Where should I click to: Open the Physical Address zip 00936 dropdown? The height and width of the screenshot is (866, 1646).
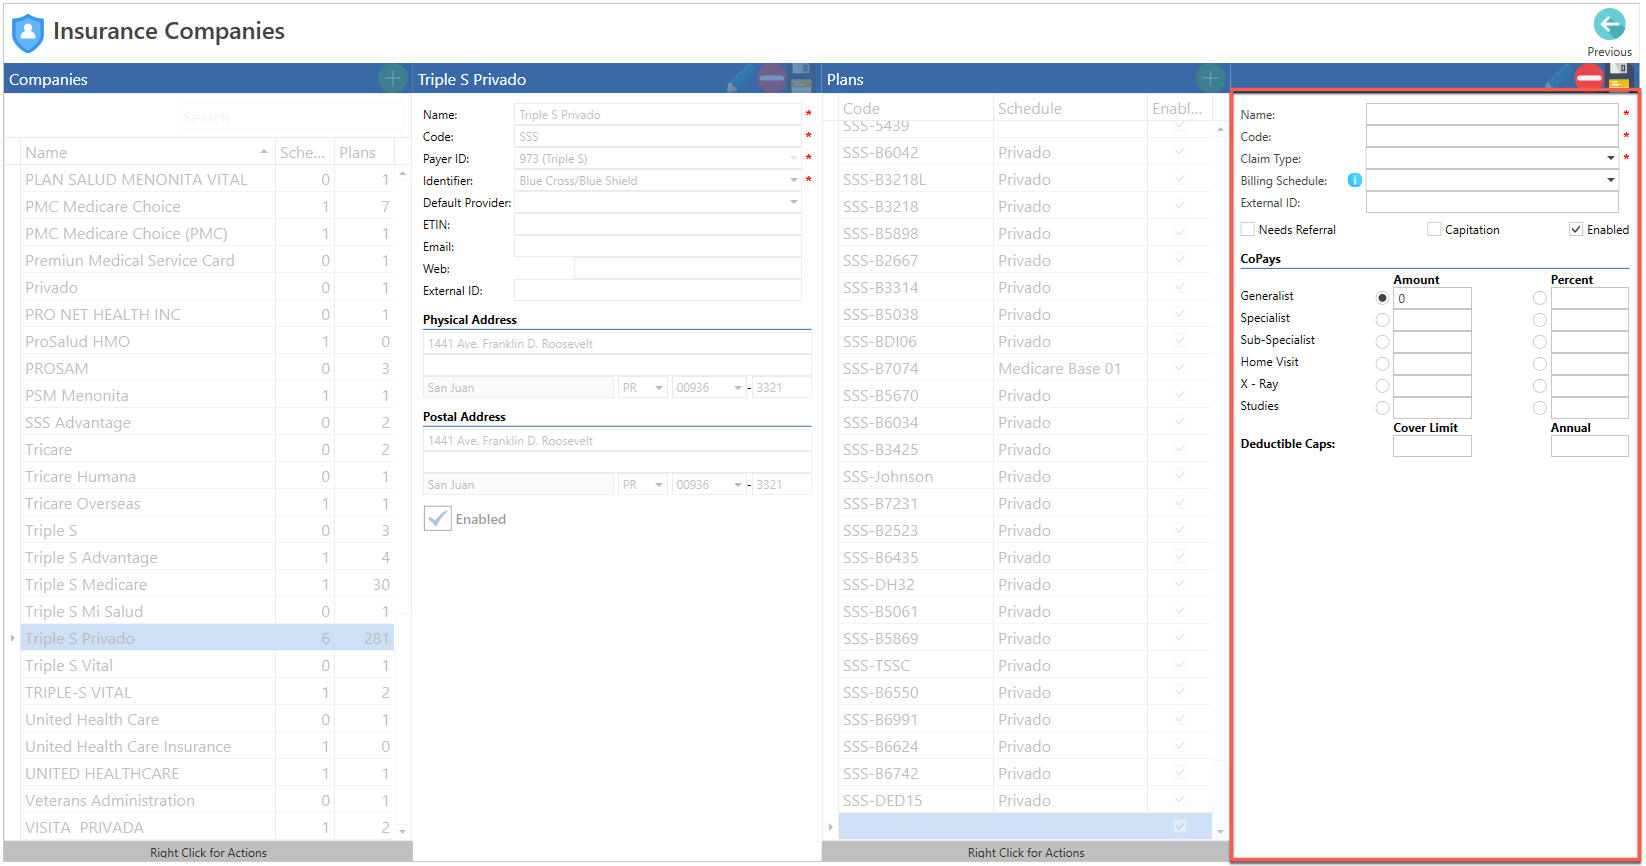coord(738,388)
